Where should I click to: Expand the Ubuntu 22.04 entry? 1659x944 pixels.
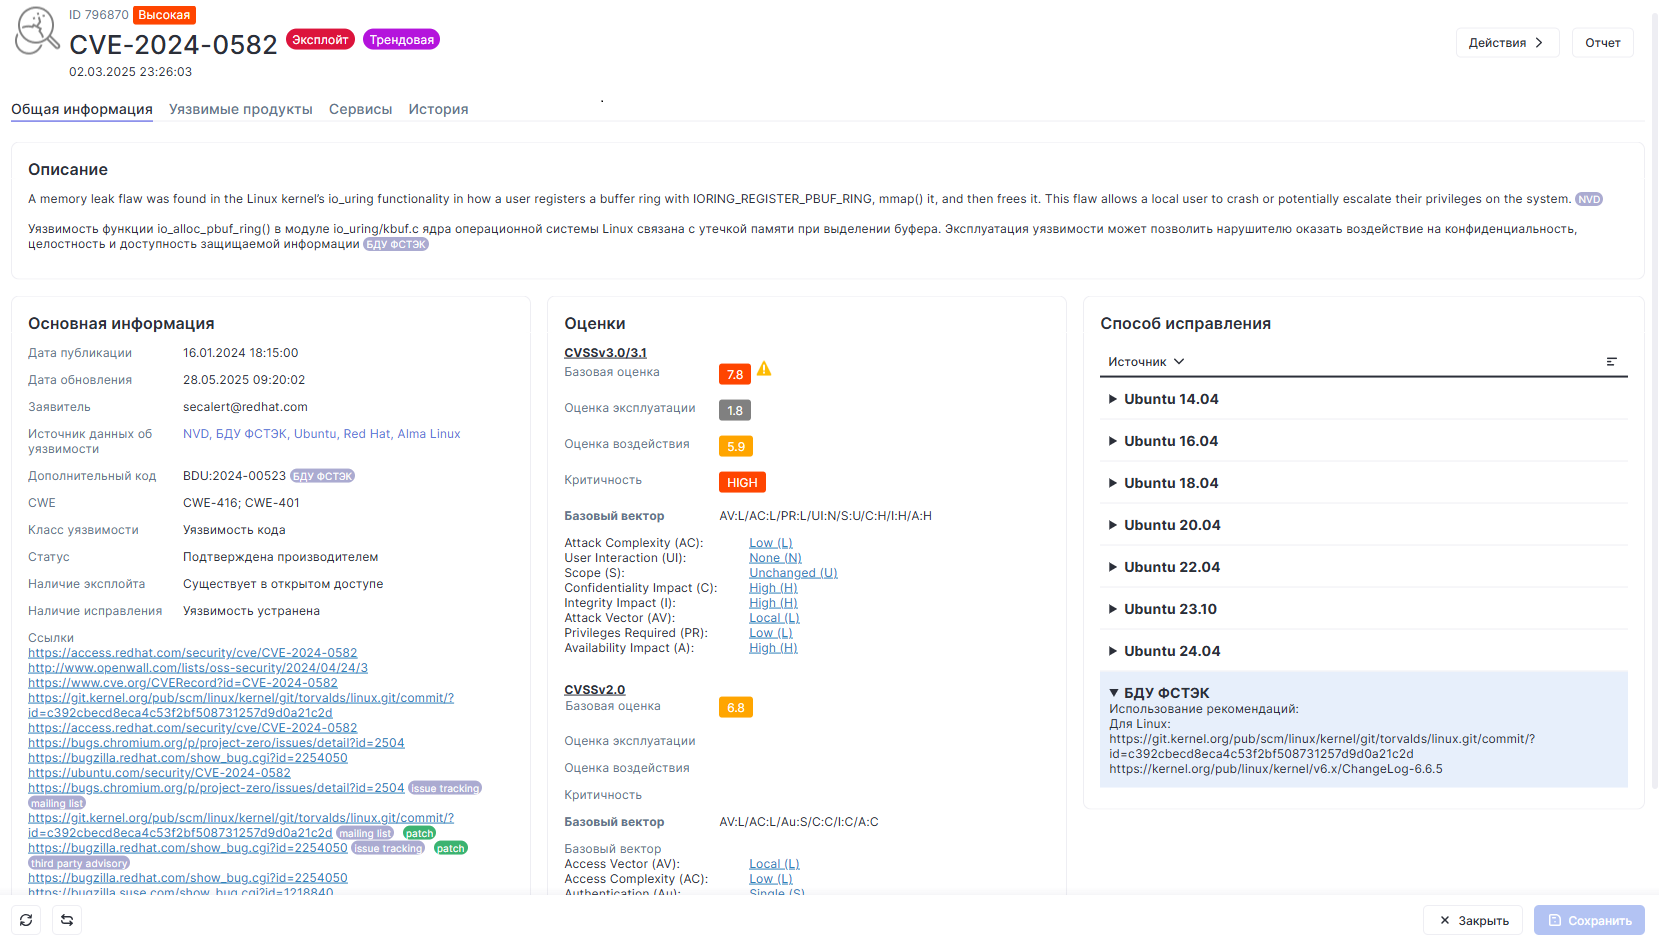tap(1363, 567)
